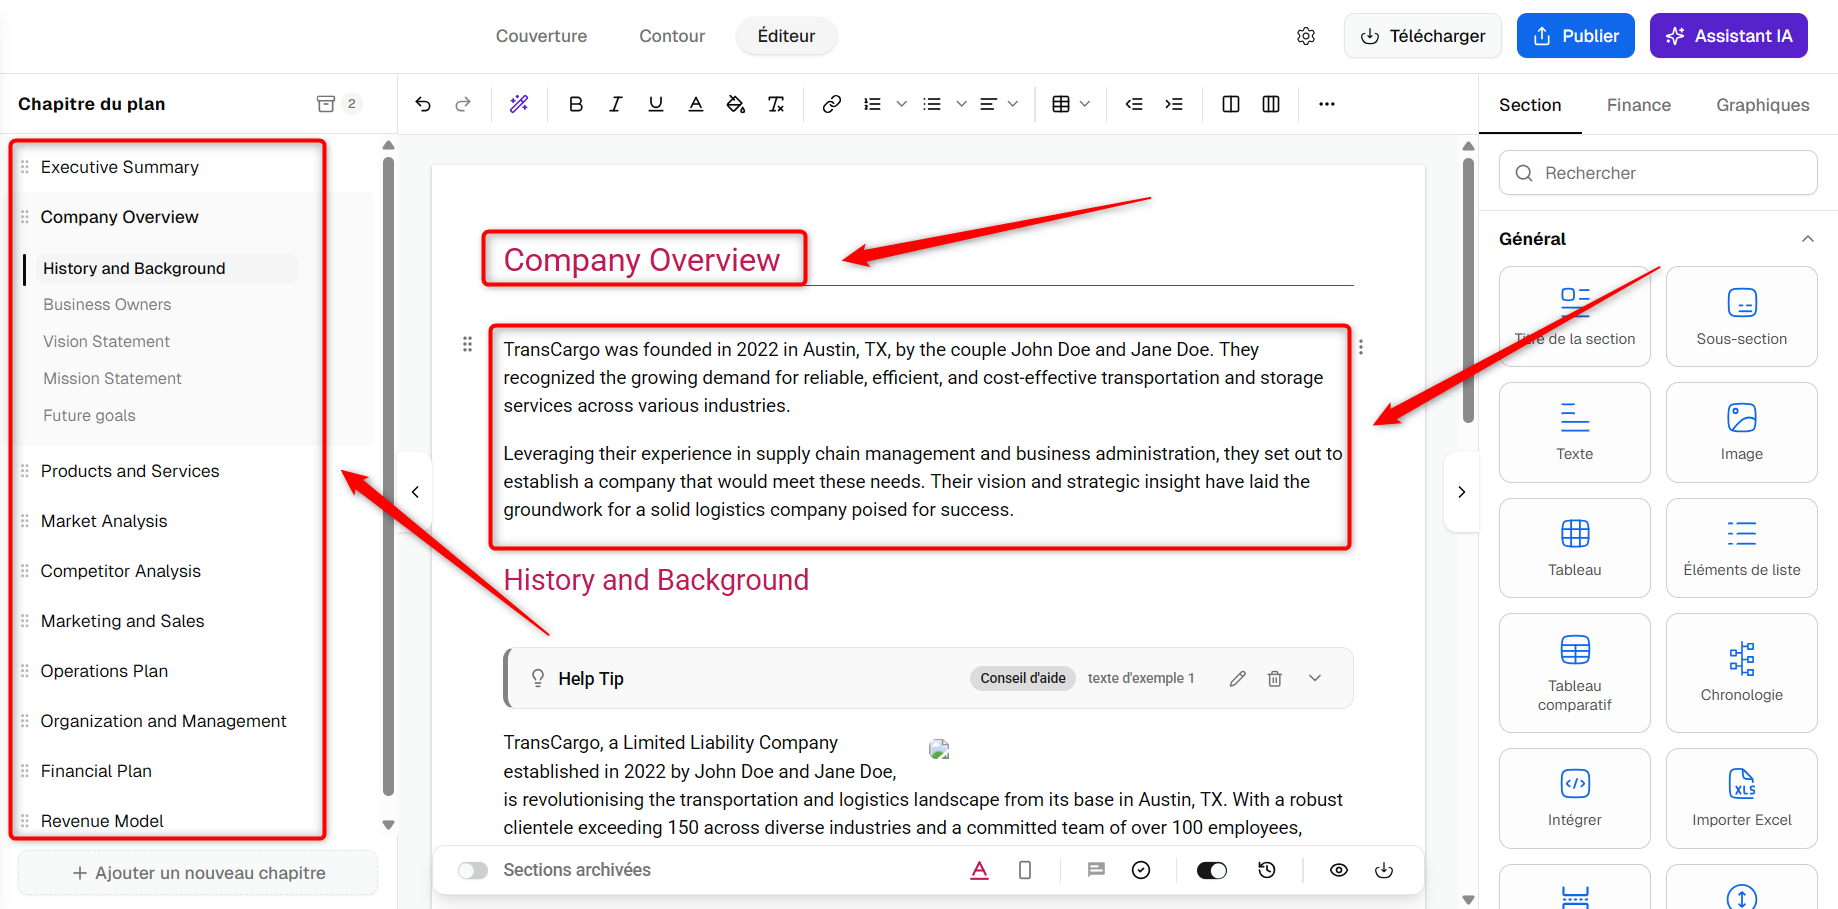
Task: Insert a Tableau block
Action: tap(1575, 548)
